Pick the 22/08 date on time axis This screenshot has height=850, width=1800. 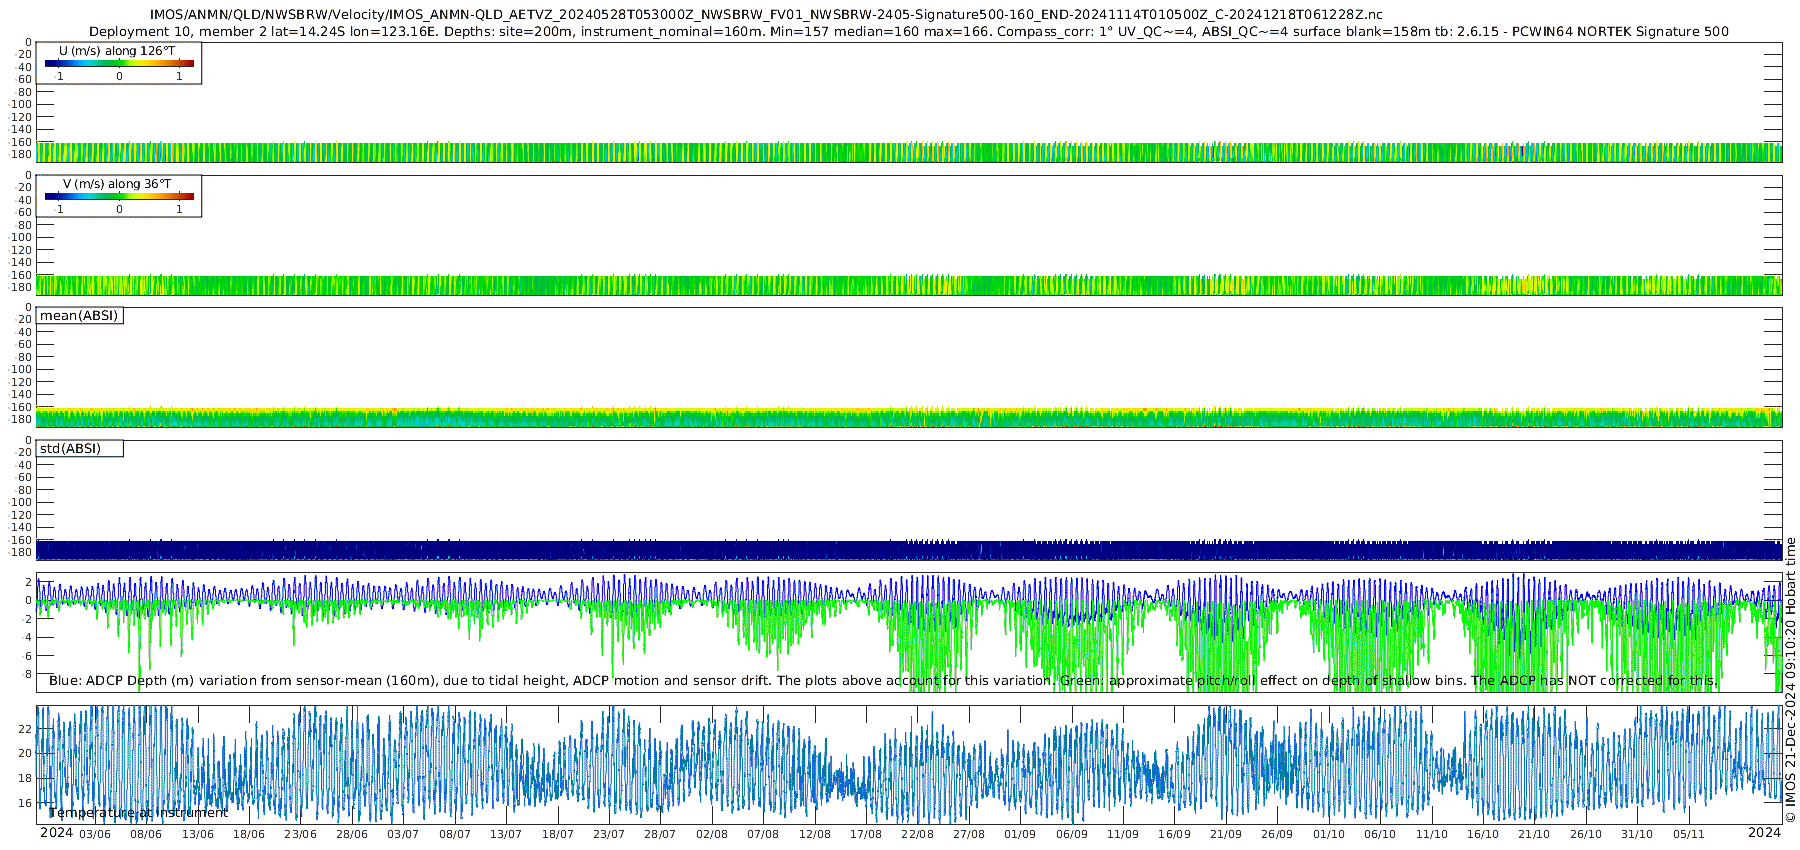tap(917, 835)
